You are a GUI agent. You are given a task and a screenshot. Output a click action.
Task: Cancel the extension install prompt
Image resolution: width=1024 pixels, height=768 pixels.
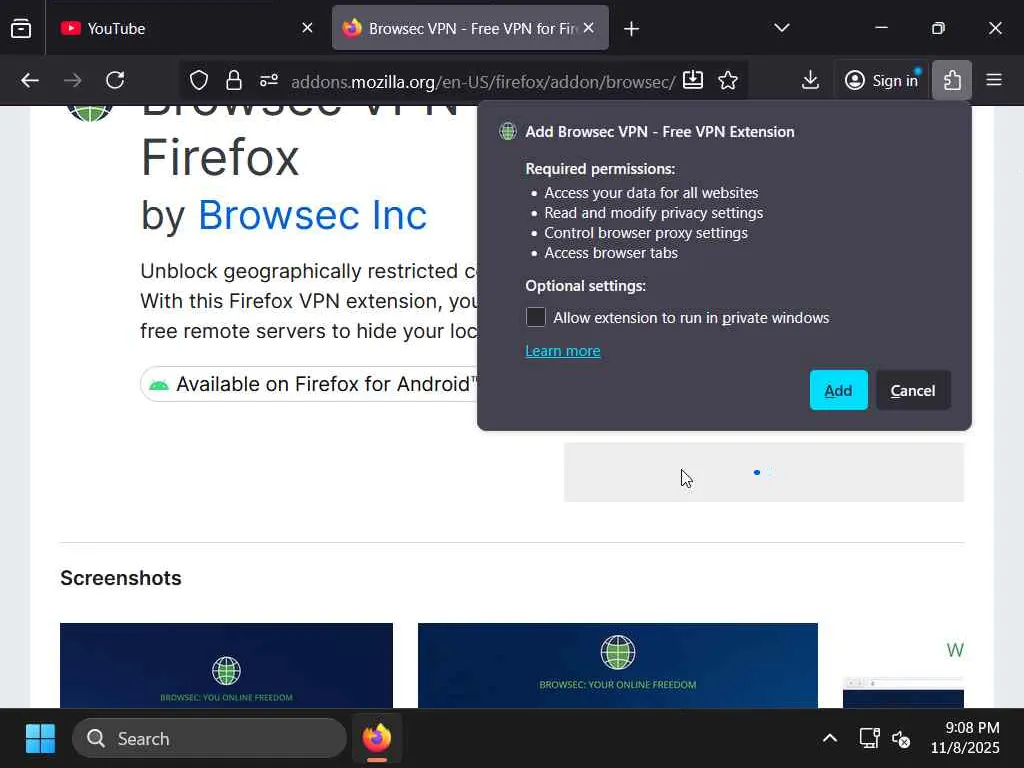tap(913, 391)
